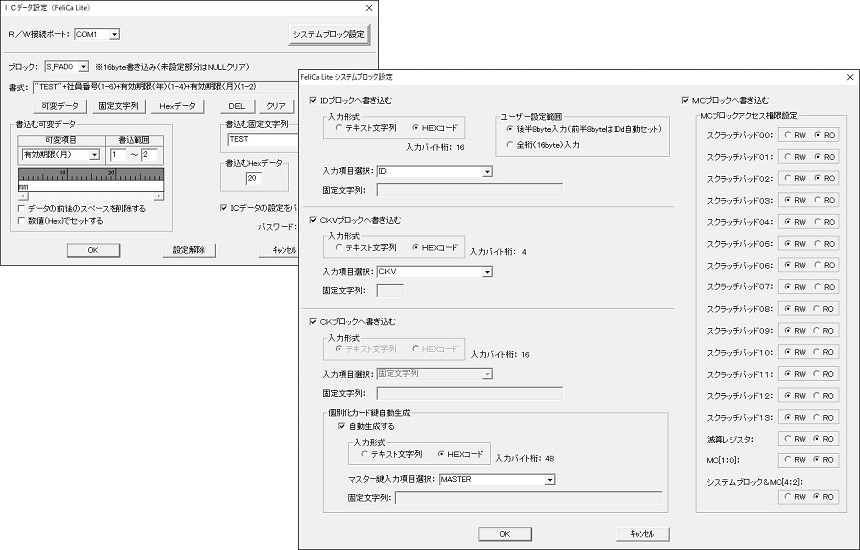Set スクラッチパッド00 to RO

(818, 135)
